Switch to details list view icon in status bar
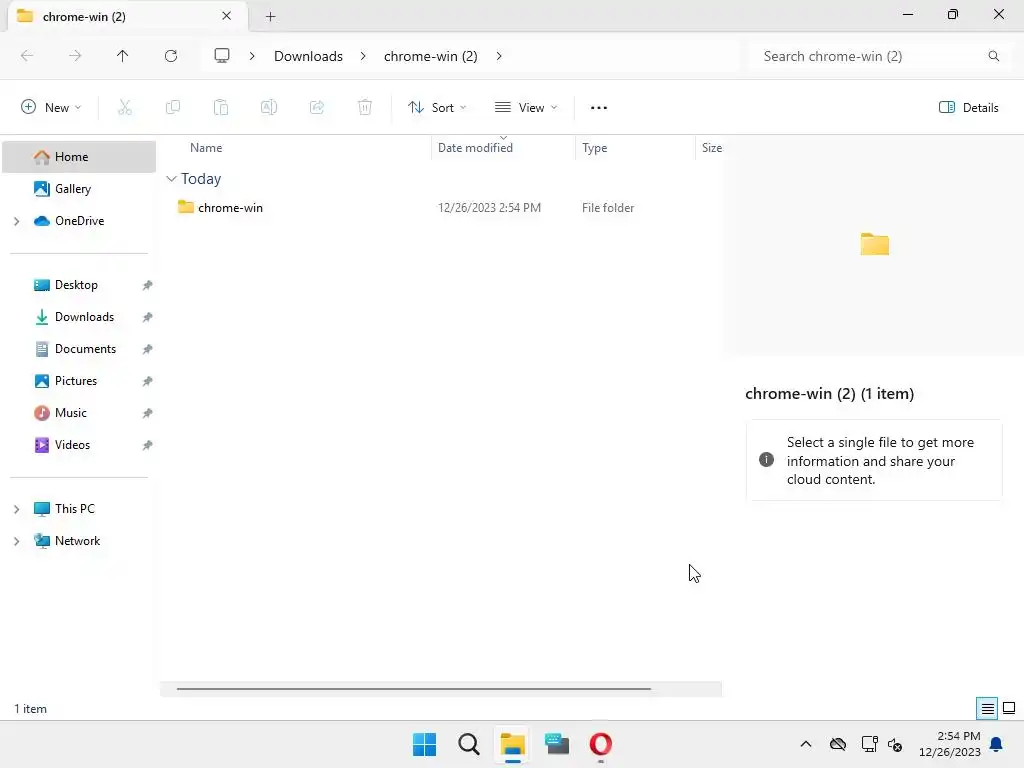Image resolution: width=1024 pixels, height=768 pixels. click(x=987, y=709)
